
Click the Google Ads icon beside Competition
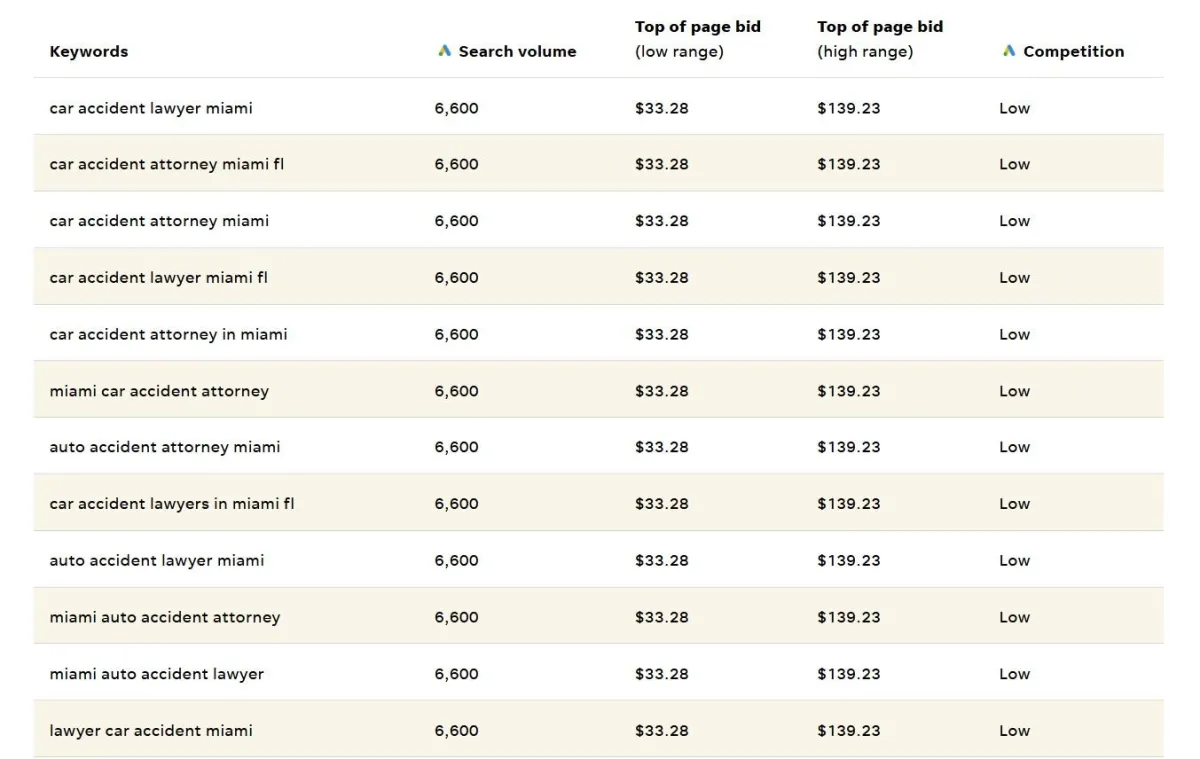tap(1009, 51)
